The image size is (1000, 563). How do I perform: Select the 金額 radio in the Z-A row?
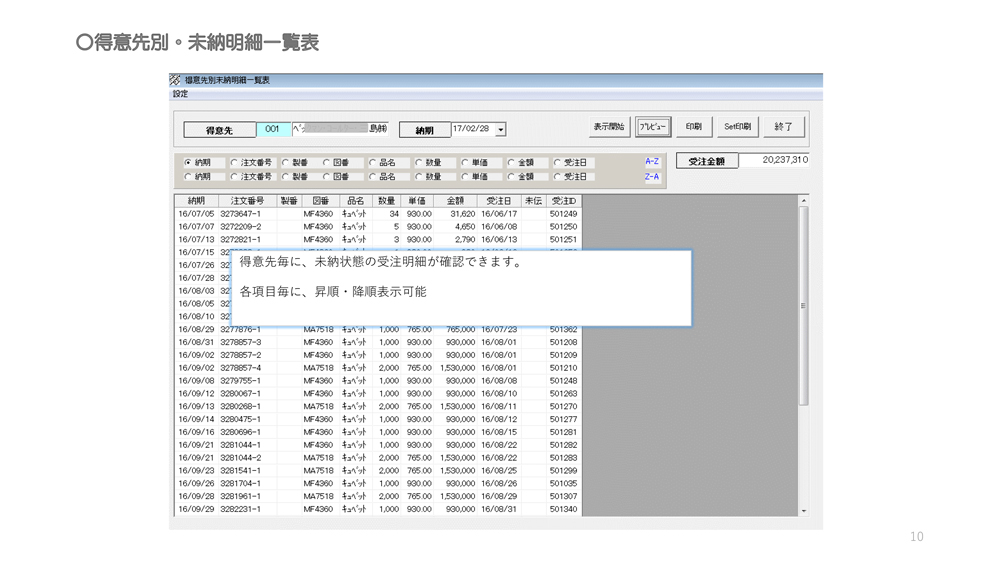tap(511, 177)
